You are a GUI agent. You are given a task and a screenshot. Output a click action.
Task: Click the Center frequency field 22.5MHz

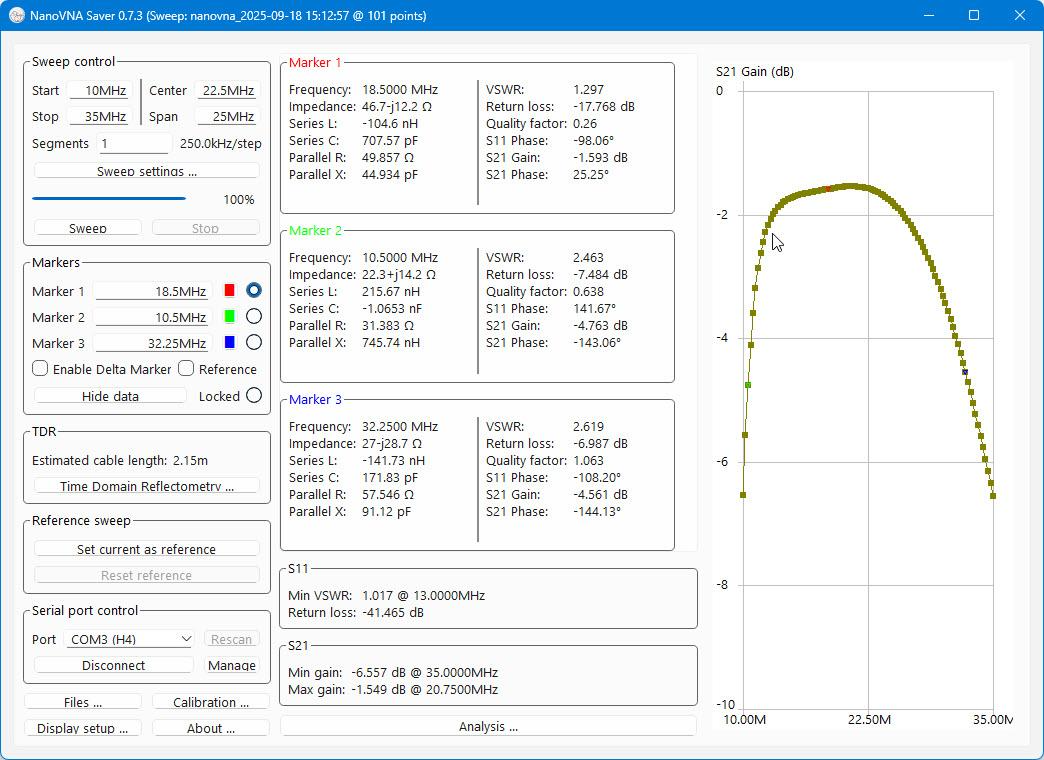(x=227, y=91)
